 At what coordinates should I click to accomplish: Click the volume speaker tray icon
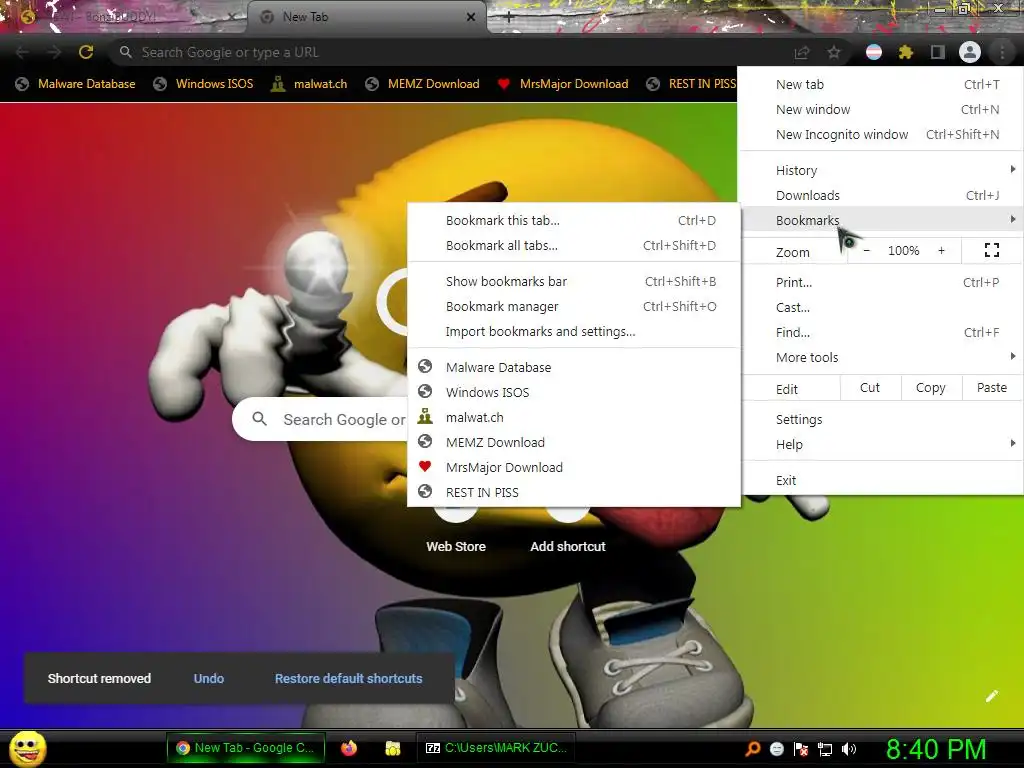tap(849, 749)
